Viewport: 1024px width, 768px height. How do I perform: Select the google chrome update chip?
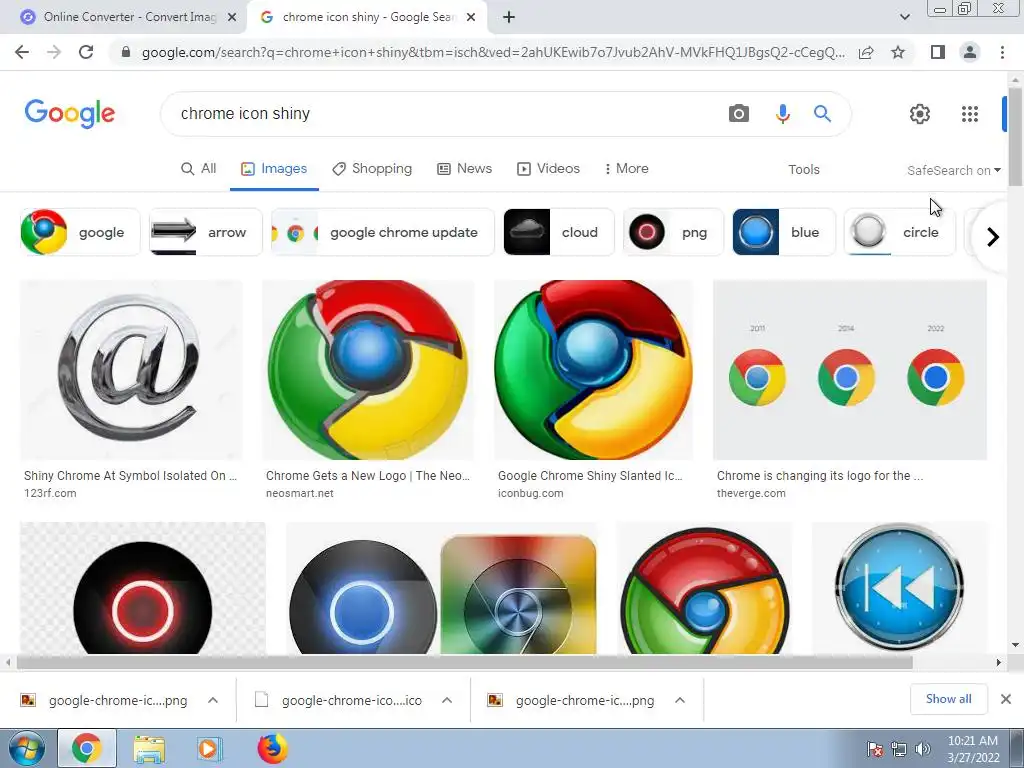coord(383,232)
